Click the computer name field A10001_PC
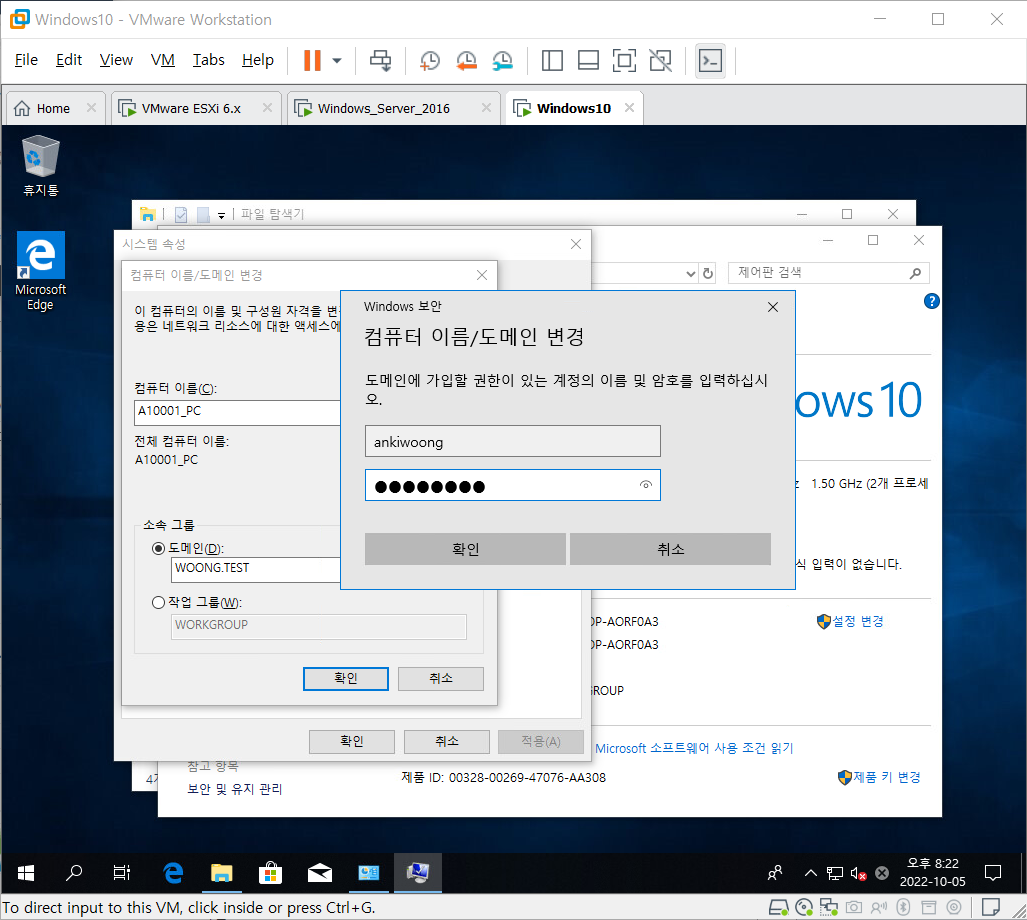Viewport: 1027px width, 920px height. pos(236,412)
